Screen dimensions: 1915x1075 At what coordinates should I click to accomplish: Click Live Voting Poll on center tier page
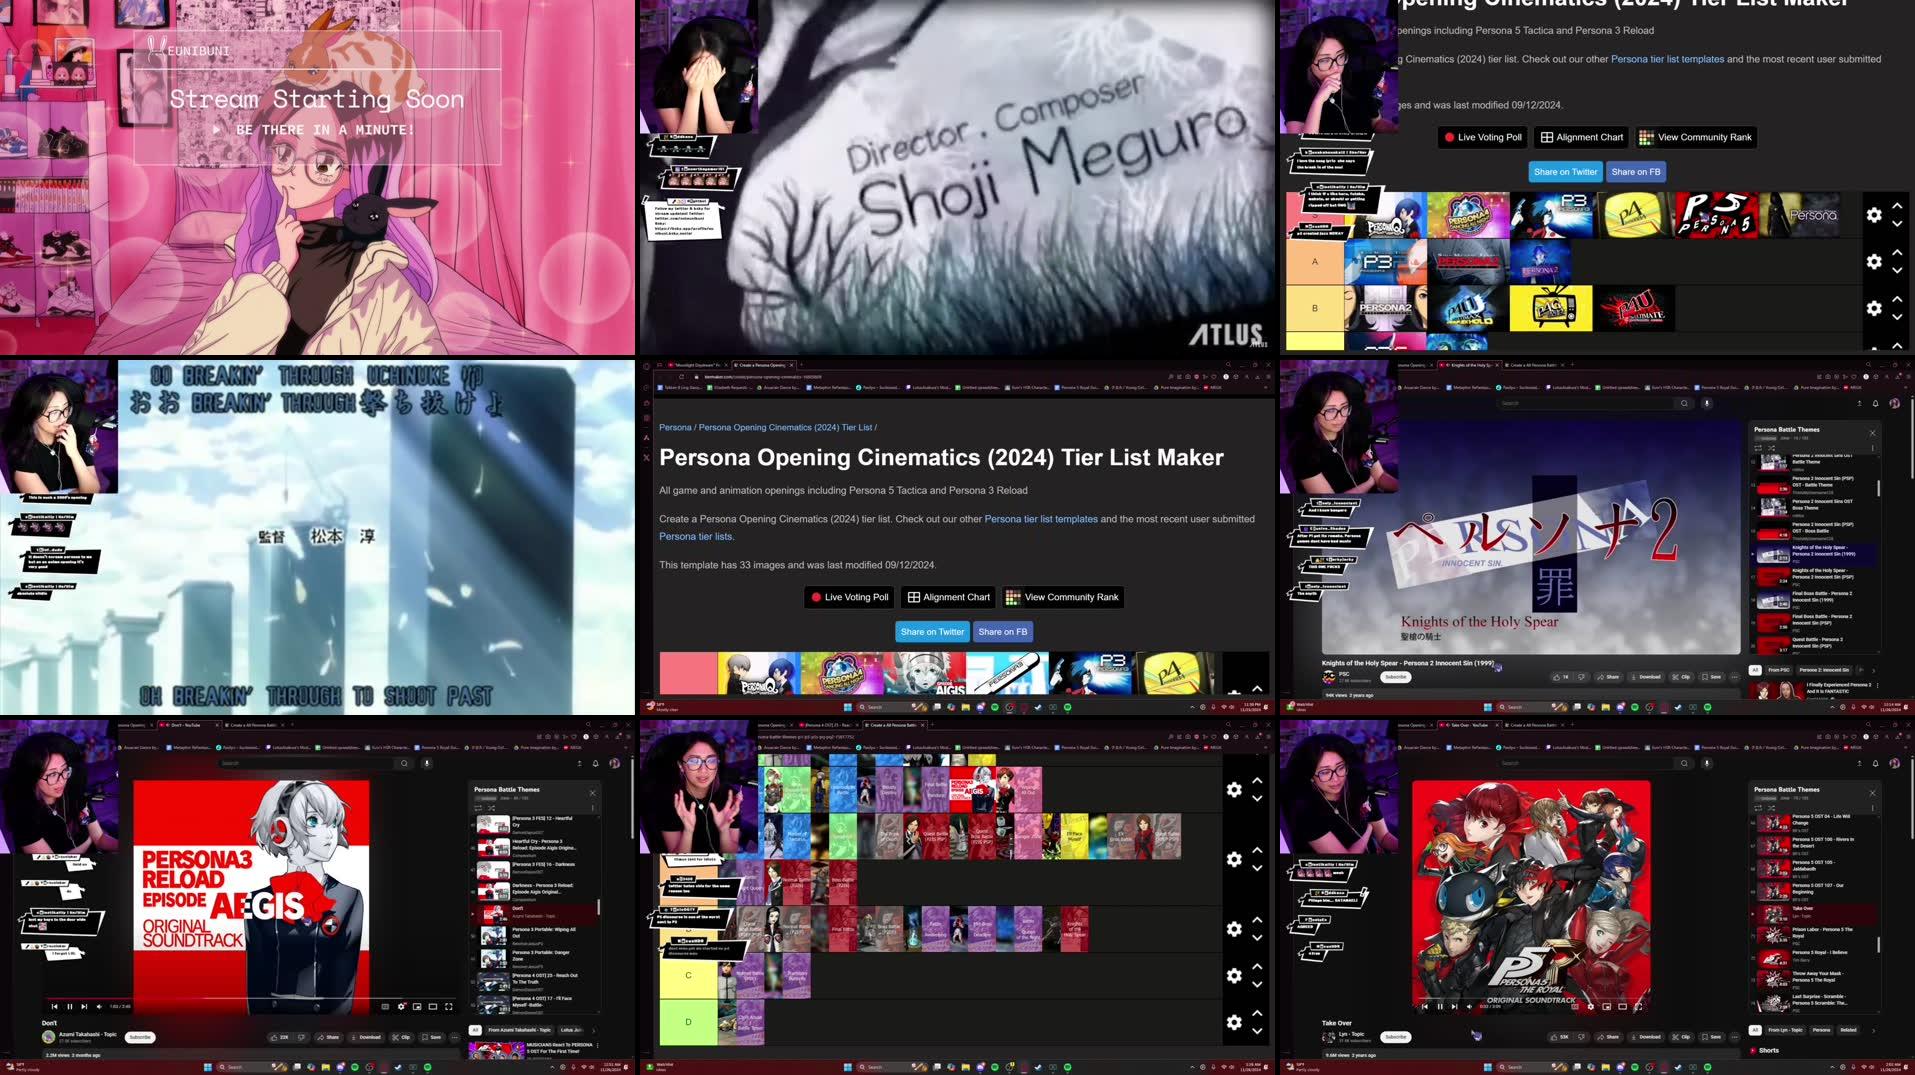click(849, 597)
